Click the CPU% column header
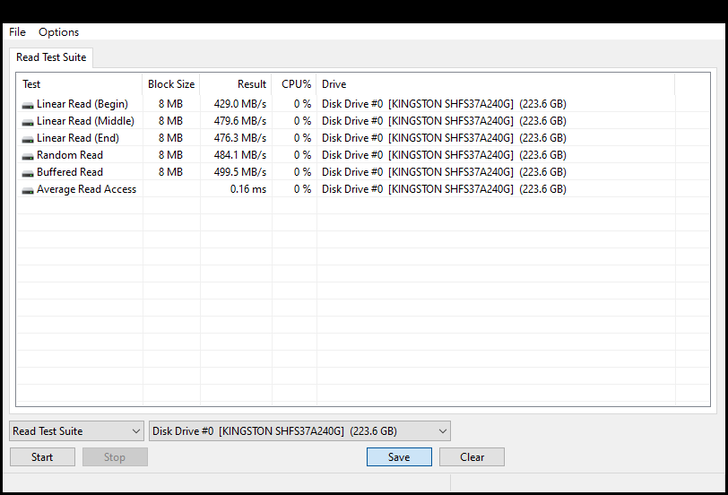 [294, 84]
